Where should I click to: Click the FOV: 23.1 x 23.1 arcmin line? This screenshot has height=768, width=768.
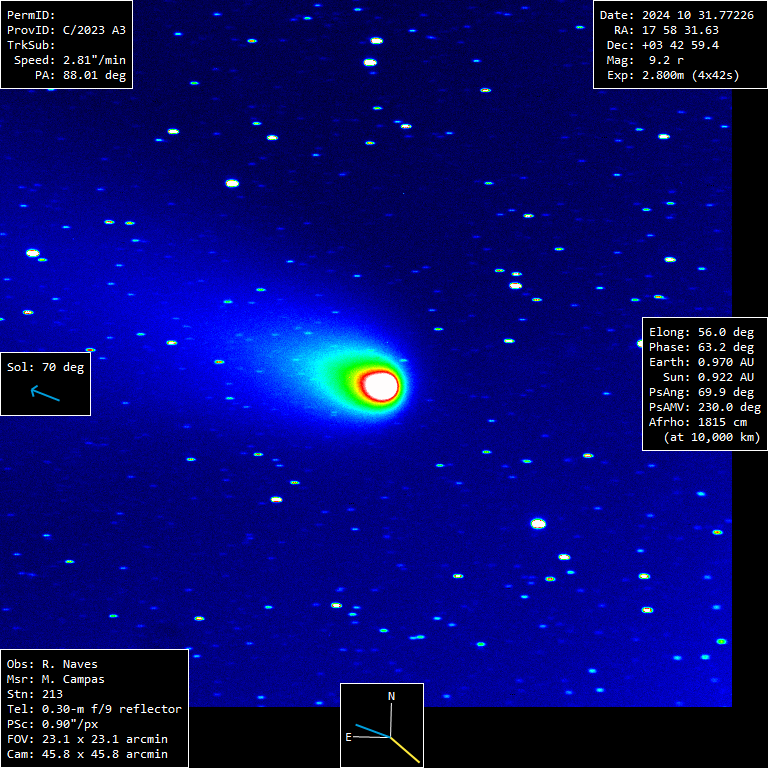coord(87,739)
